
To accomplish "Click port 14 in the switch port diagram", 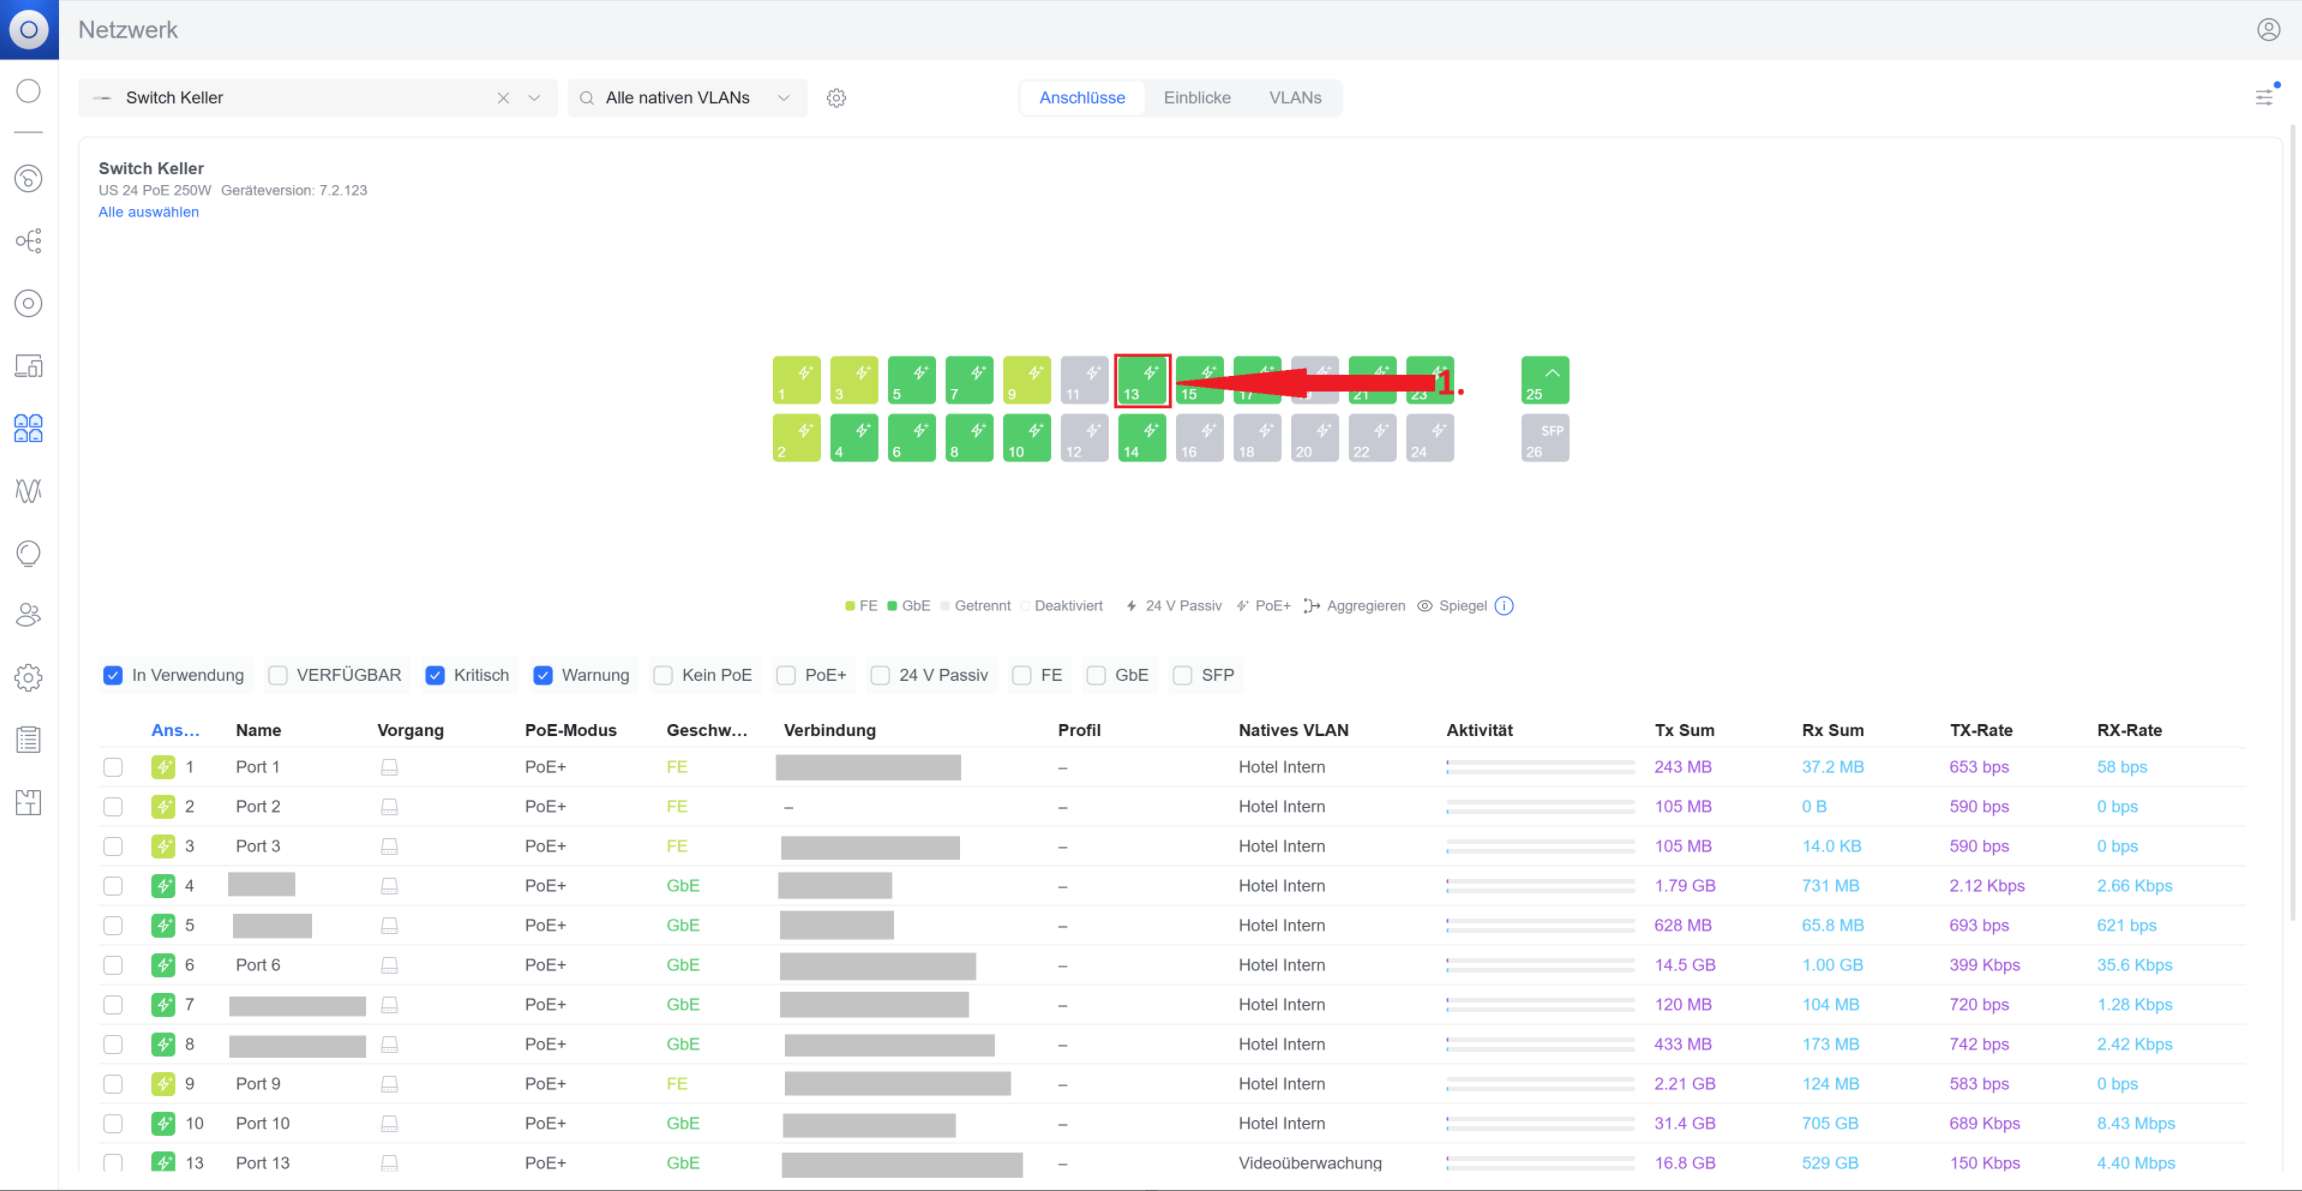I will point(1141,438).
